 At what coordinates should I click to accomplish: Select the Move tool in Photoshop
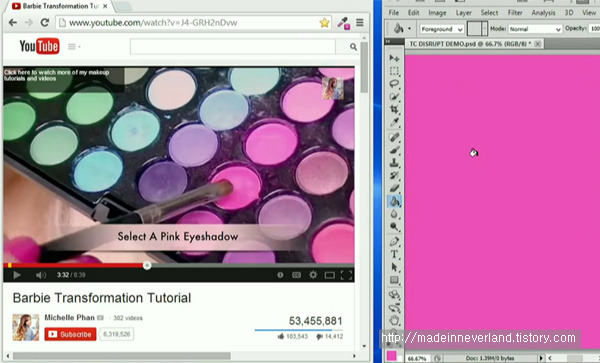394,58
